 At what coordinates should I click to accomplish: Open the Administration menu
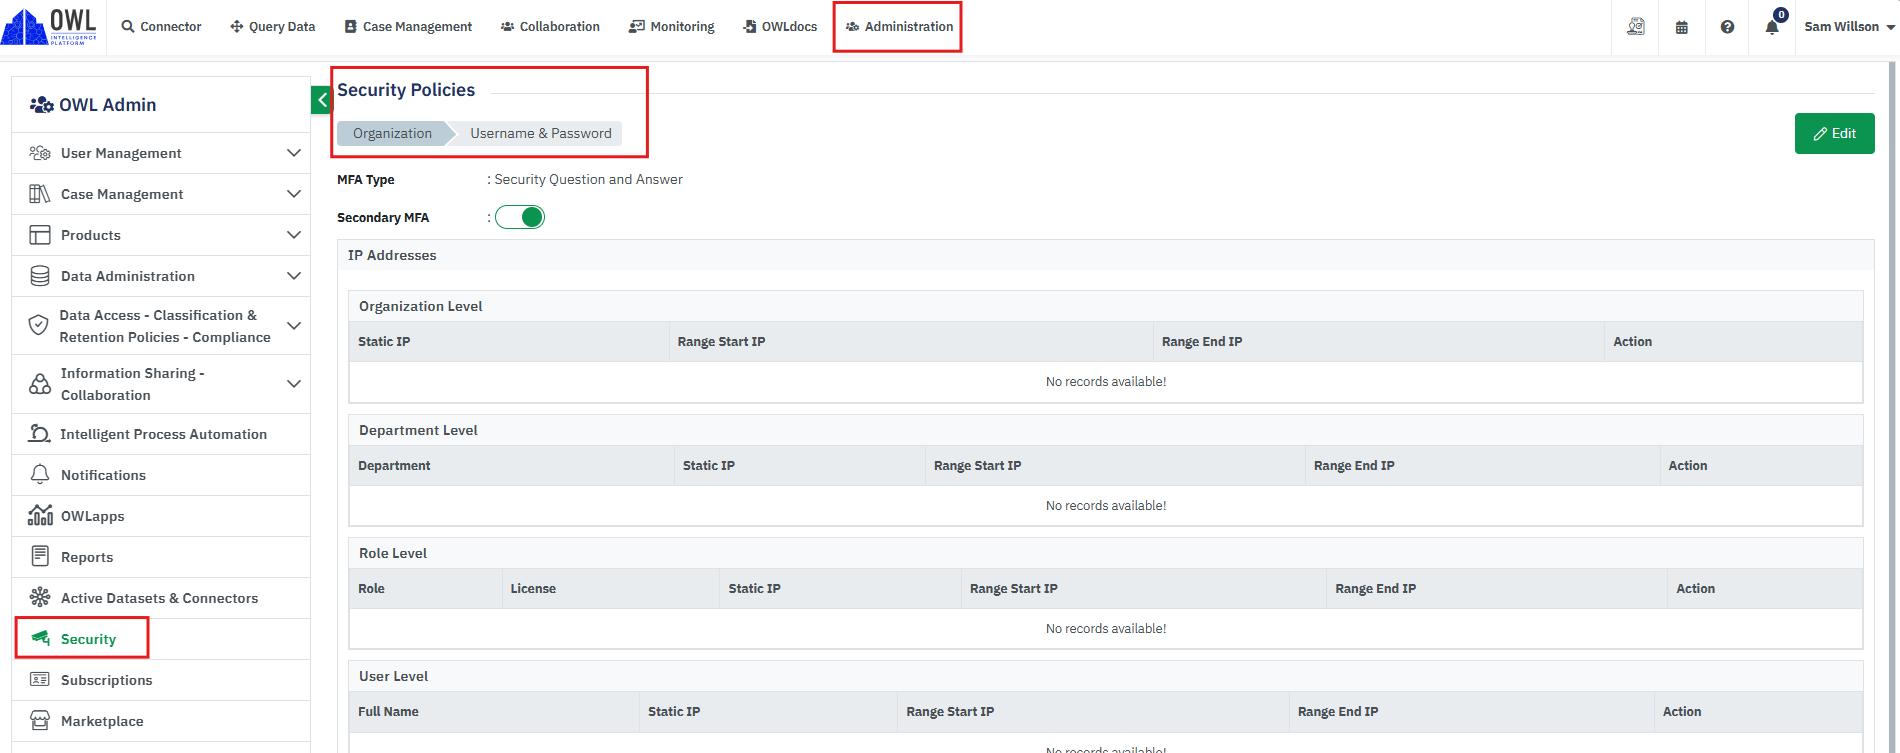click(899, 27)
